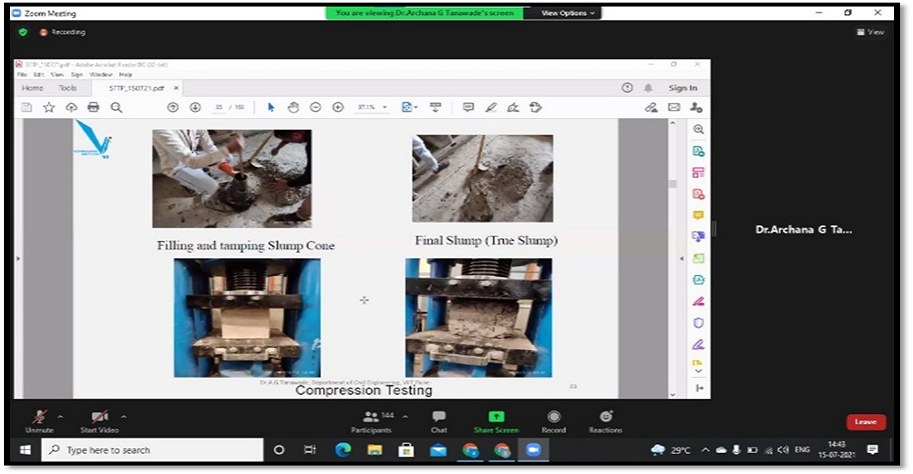Switch to the Tools tab in Acrobat

tap(67, 88)
